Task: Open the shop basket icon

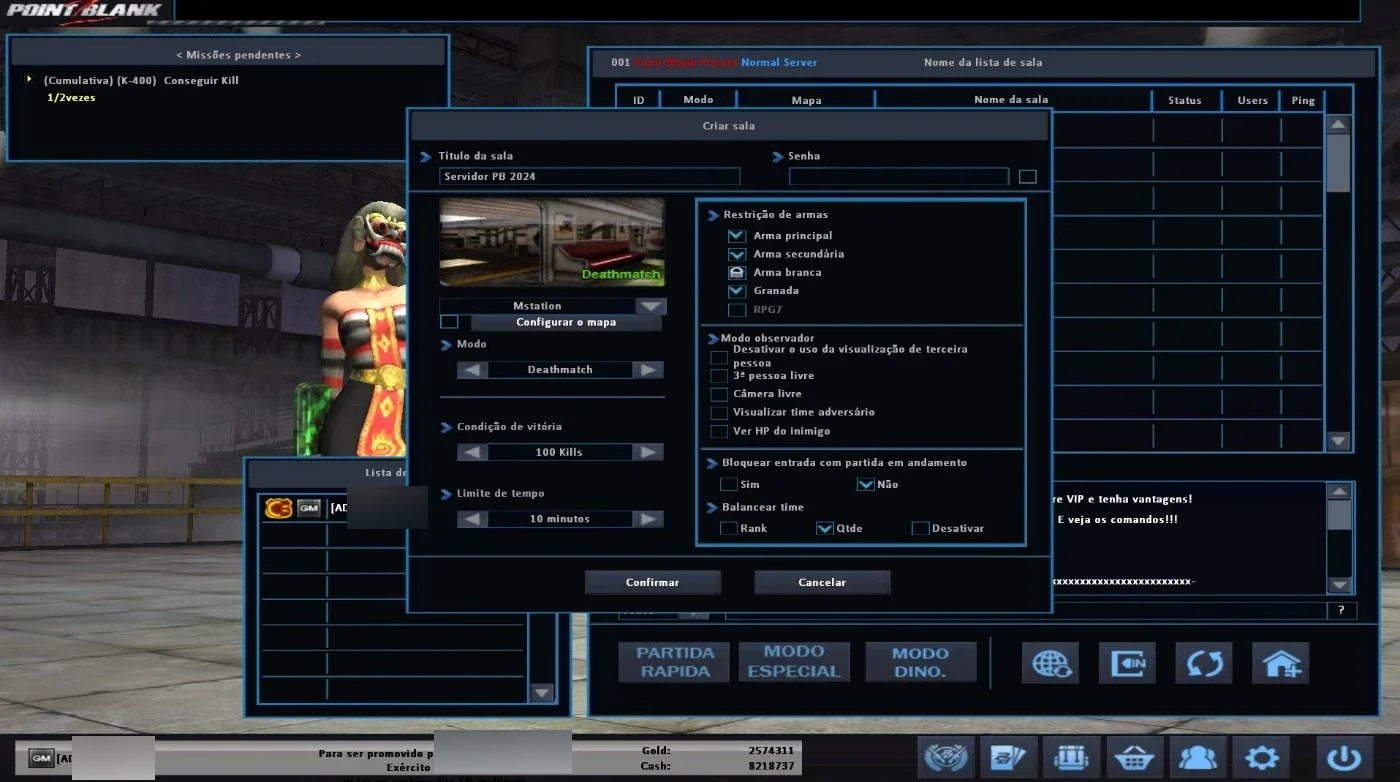Action: [1134, 757]
